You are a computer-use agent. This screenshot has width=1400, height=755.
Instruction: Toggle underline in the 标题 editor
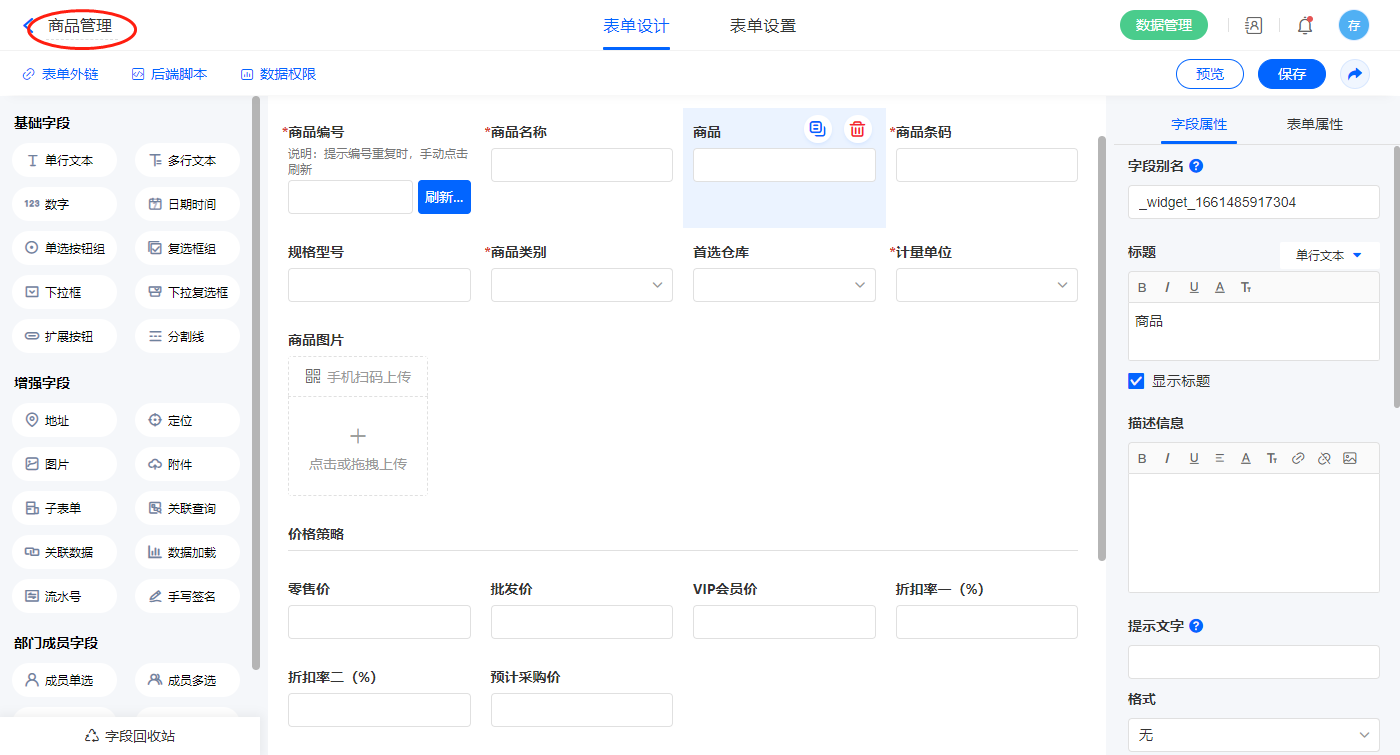pos(1194,287)
